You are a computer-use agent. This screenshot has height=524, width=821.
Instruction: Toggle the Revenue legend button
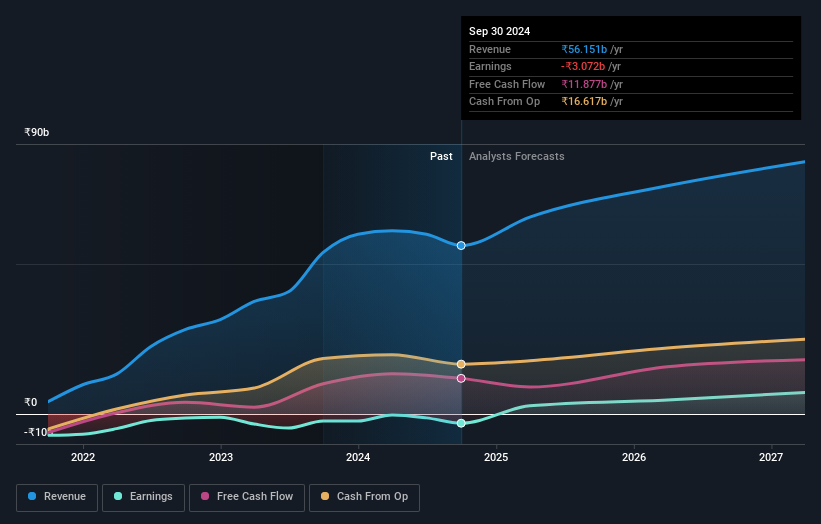pos(57,497)
